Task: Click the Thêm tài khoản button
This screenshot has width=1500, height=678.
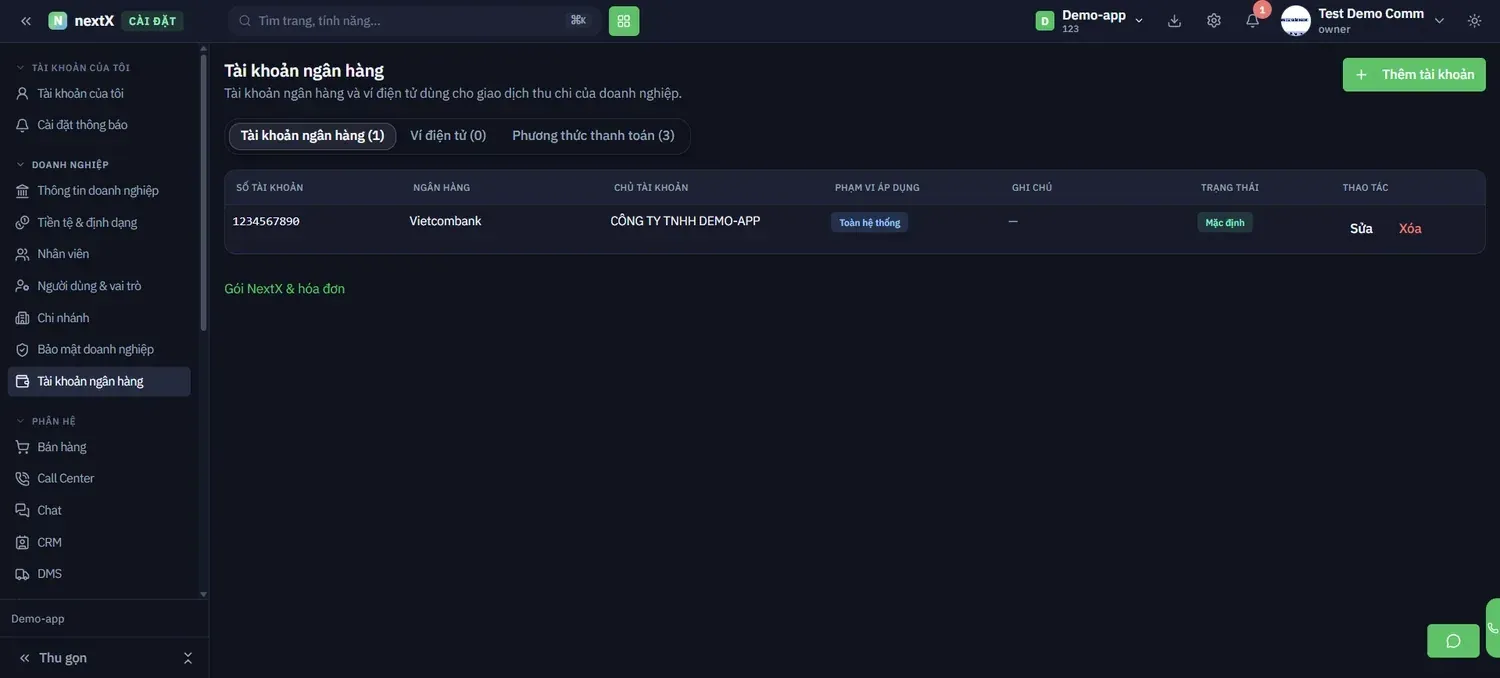Action: coord(1414,75)
